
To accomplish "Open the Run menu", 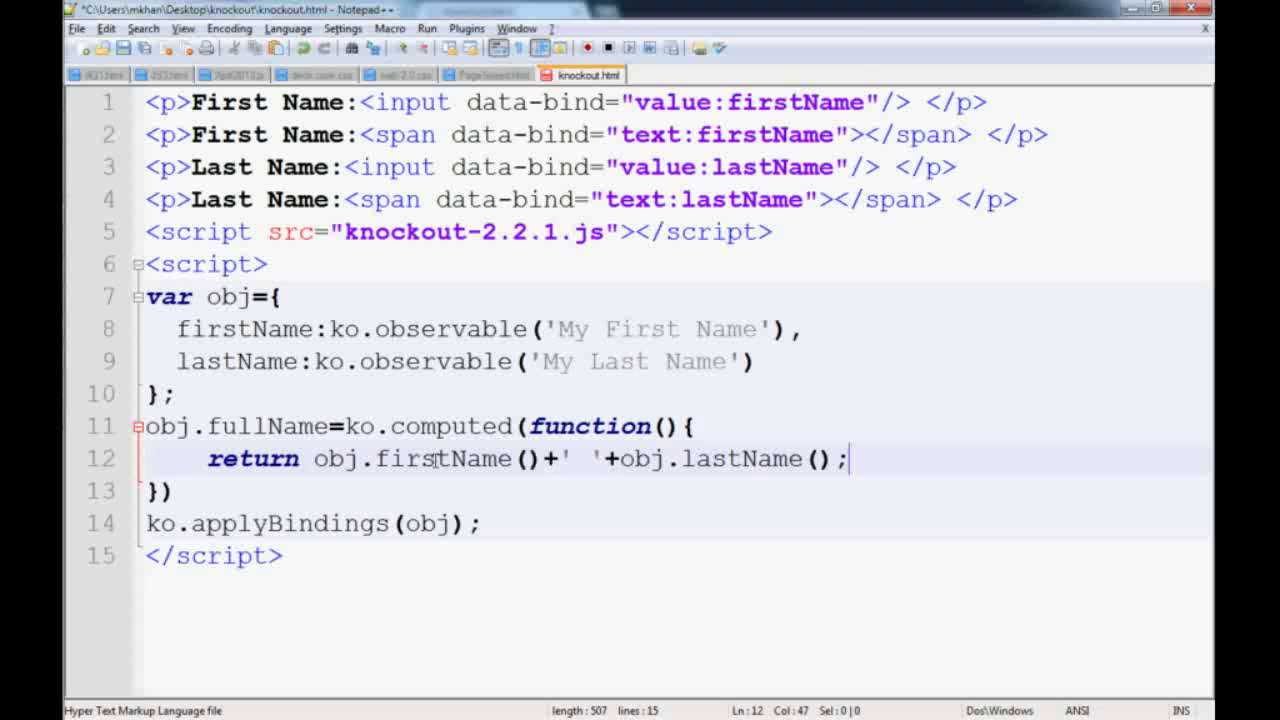I will tap(427, 29).
